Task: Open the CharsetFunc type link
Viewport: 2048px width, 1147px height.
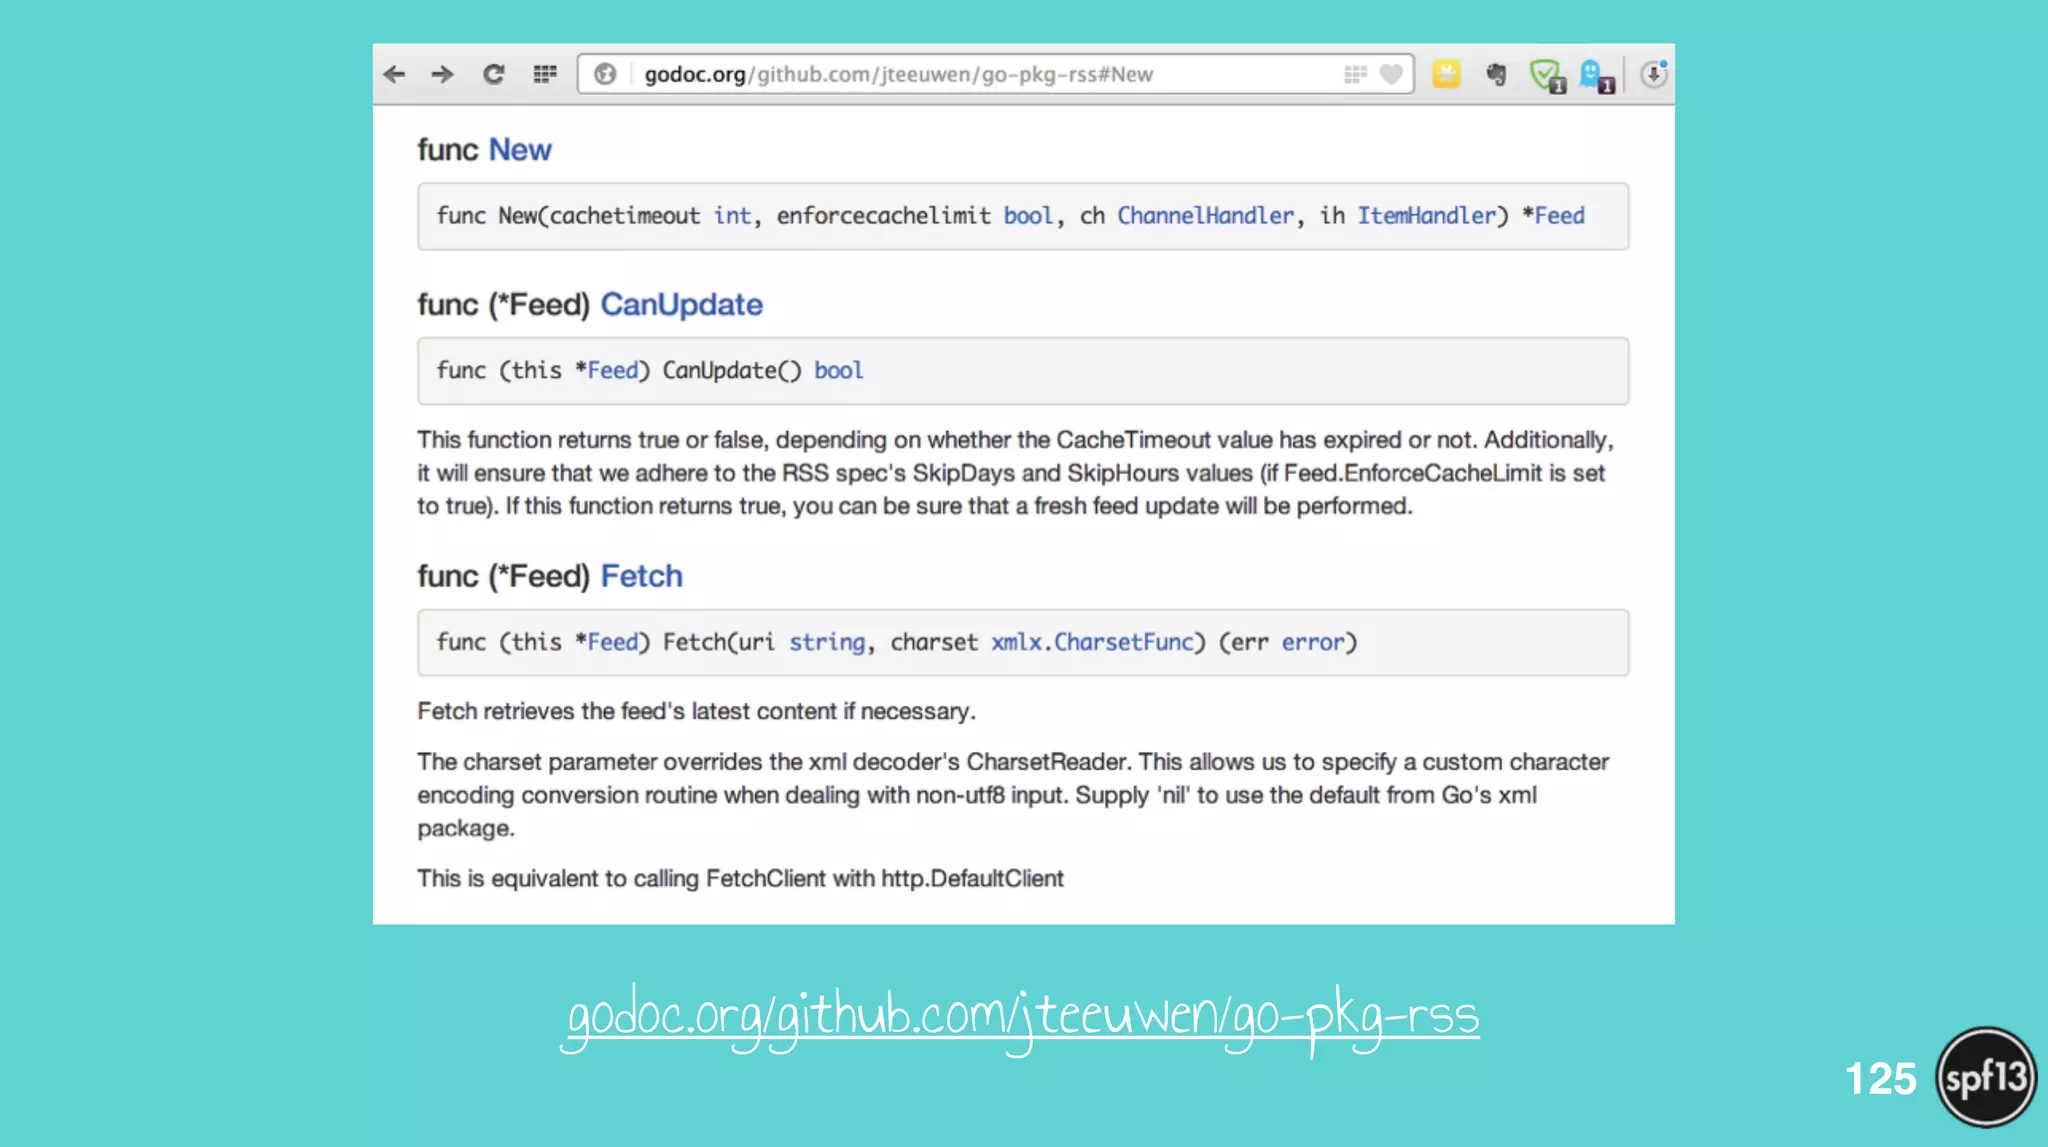Action: tap(1124, 643)
